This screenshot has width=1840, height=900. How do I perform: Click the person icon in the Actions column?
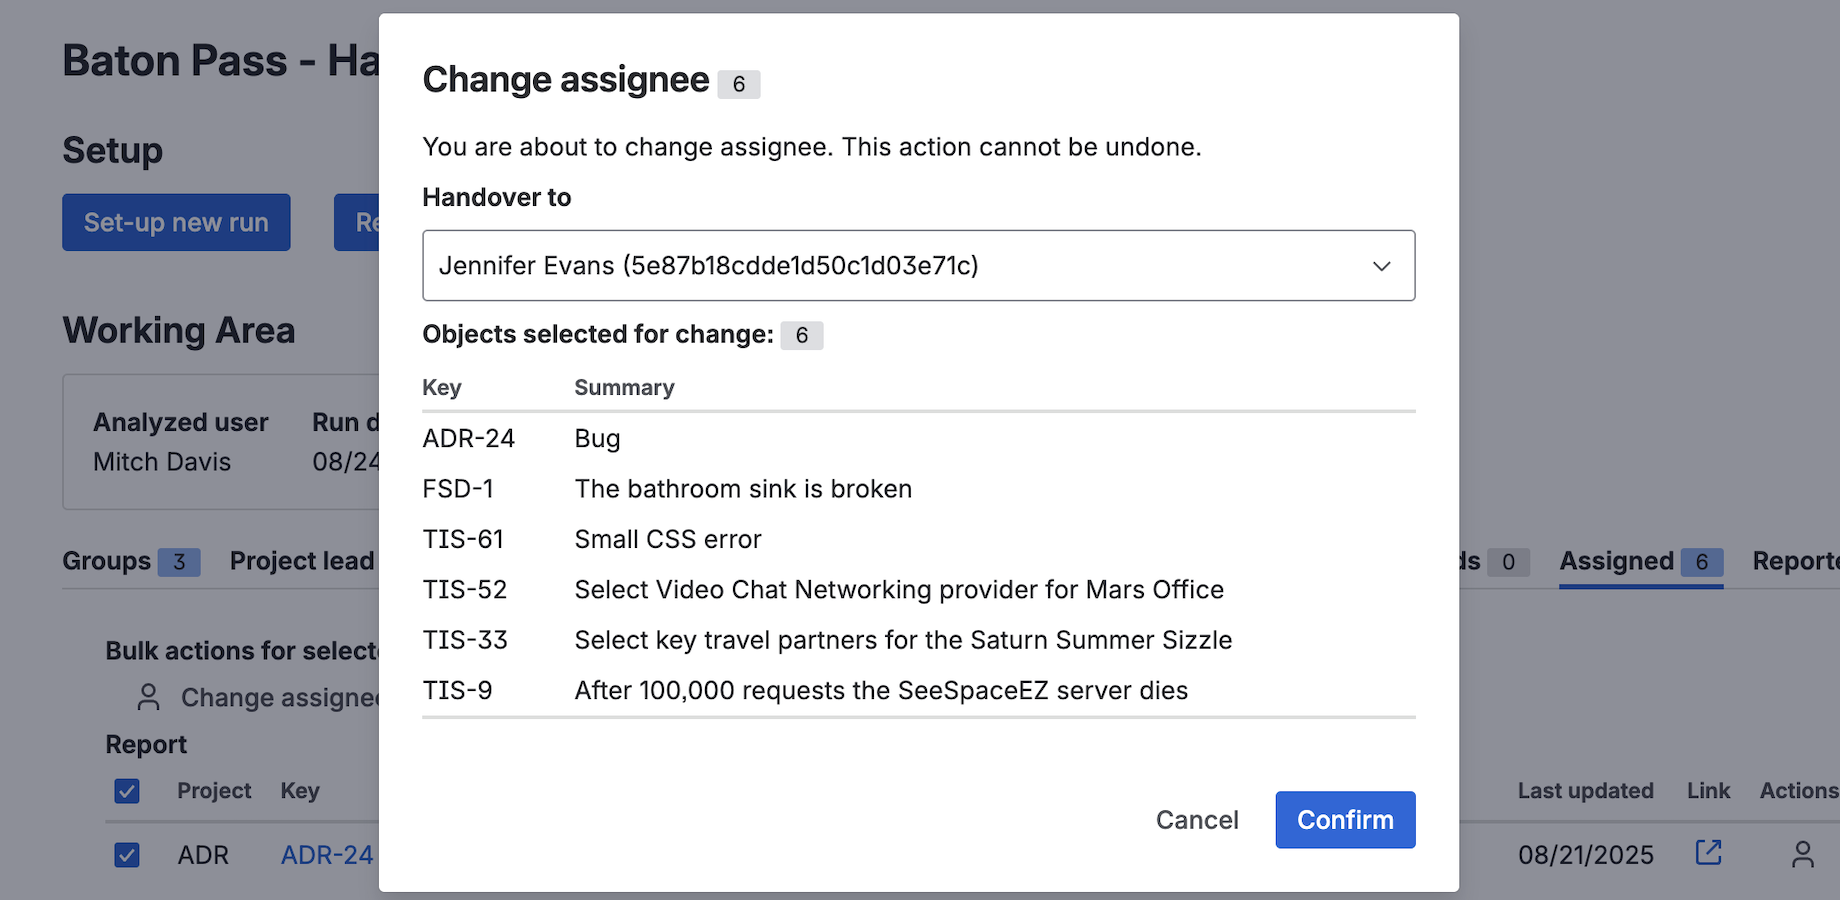[1802, 854]
